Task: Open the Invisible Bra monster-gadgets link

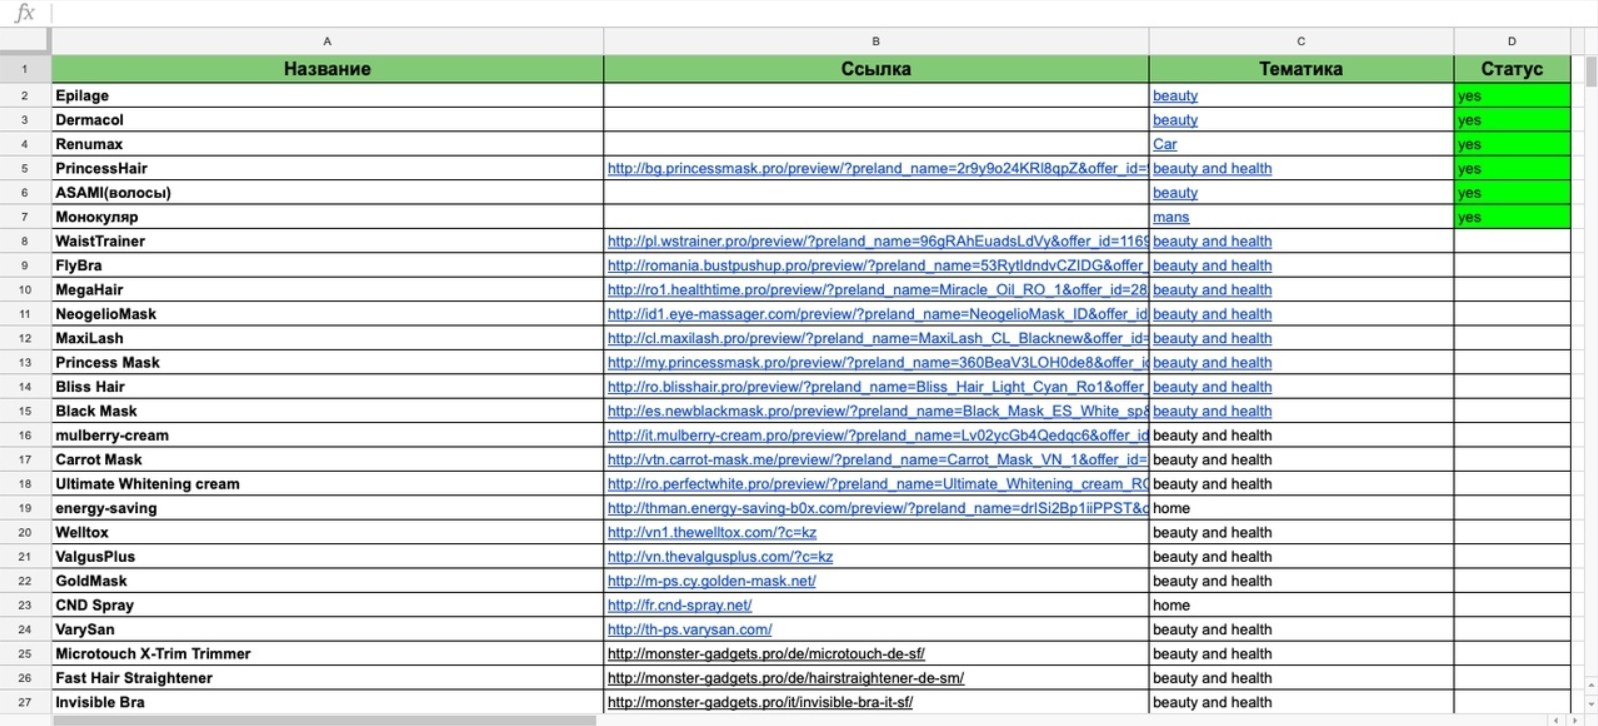Action: (x=760, y=702)
